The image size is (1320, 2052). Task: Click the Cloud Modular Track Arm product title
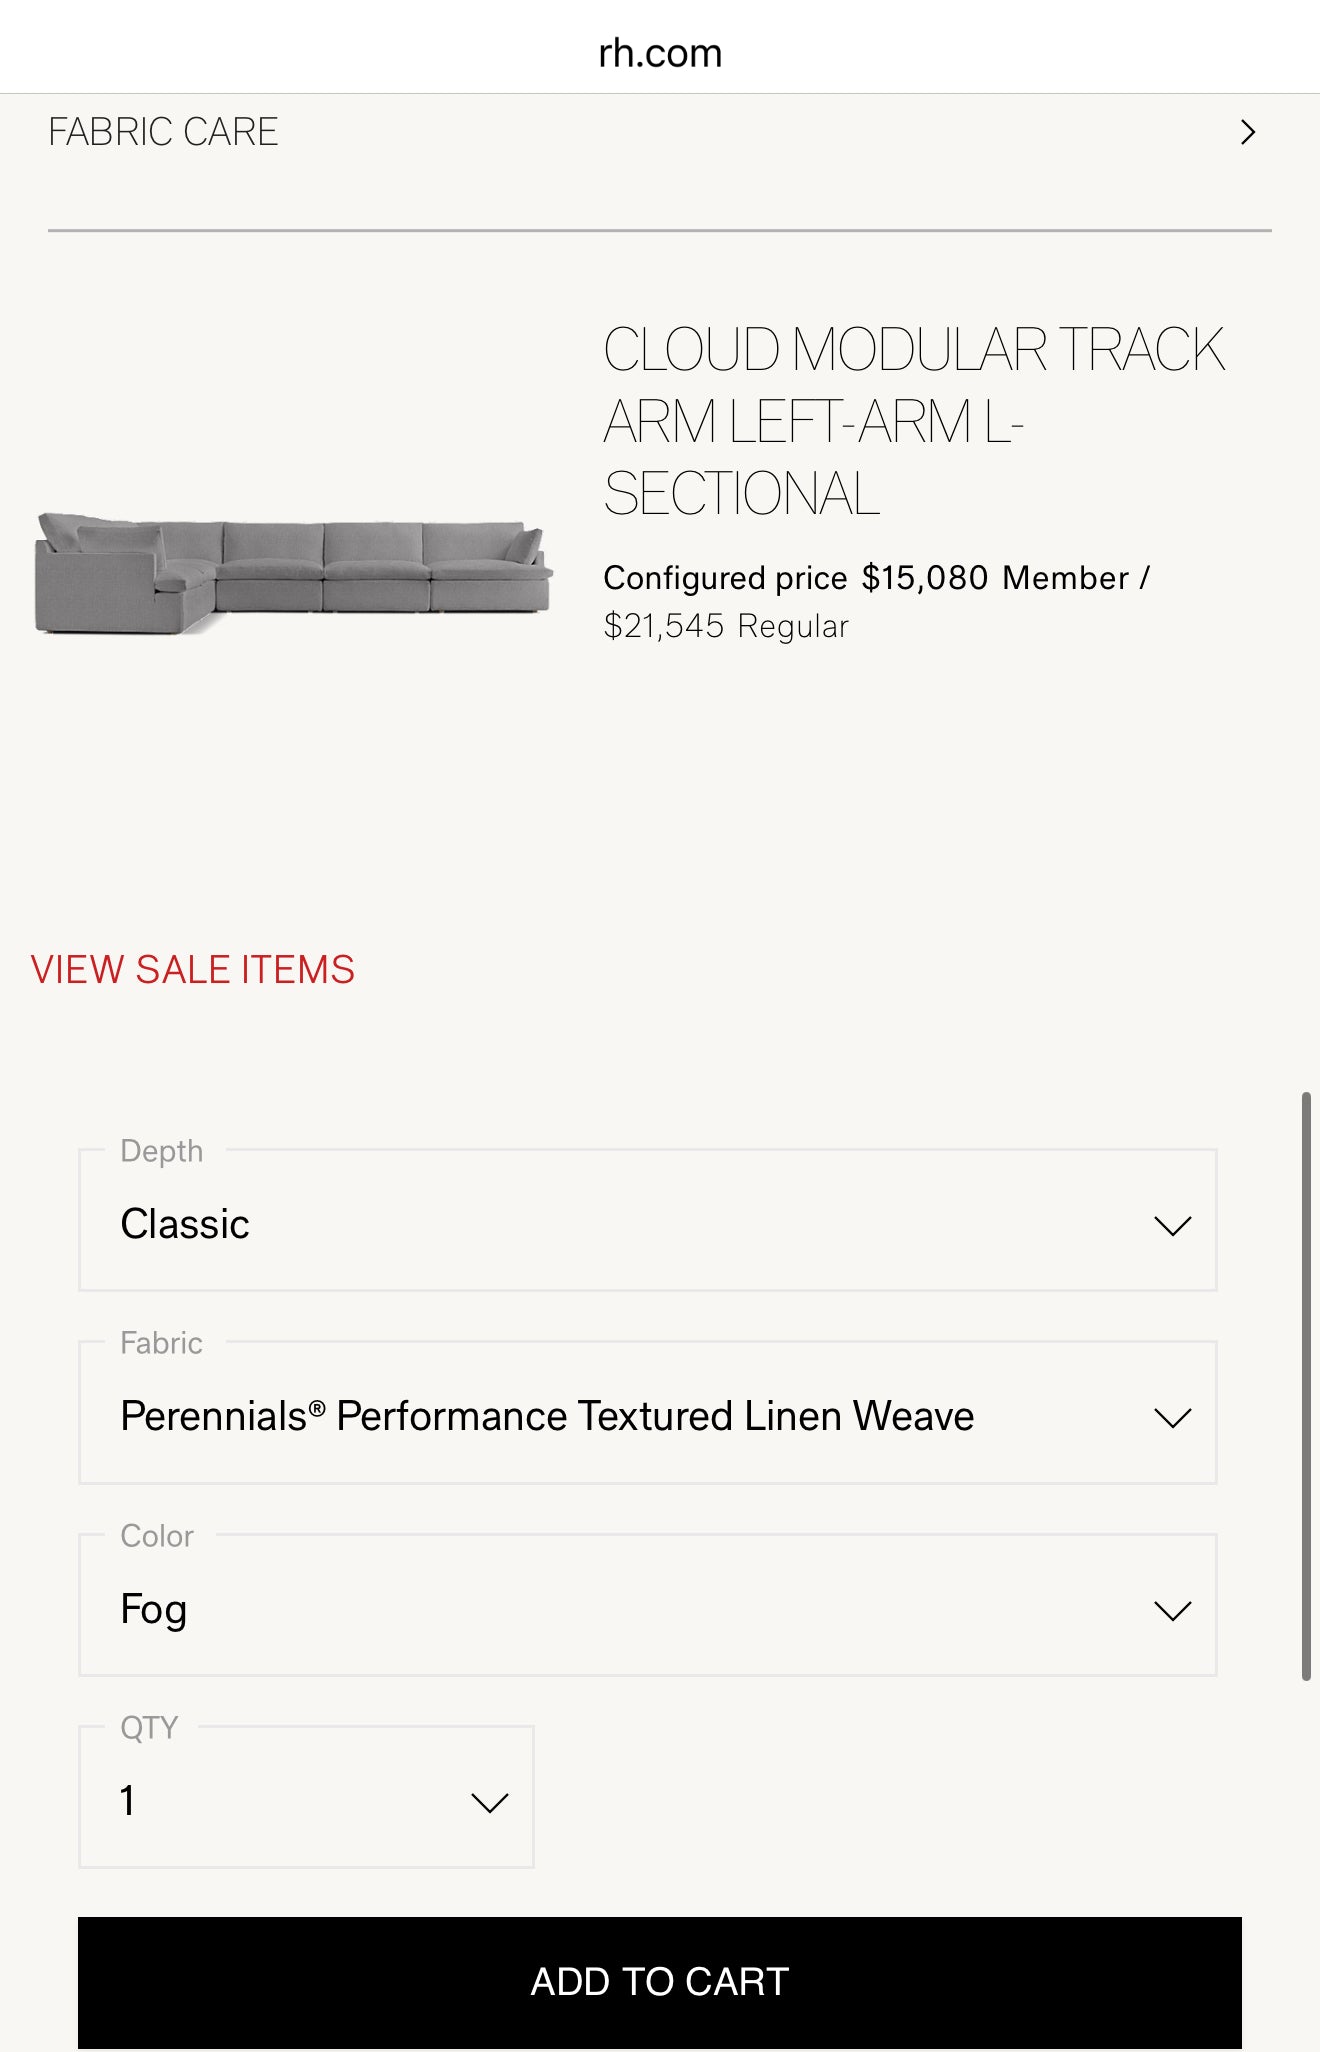[x=912, y=421]
